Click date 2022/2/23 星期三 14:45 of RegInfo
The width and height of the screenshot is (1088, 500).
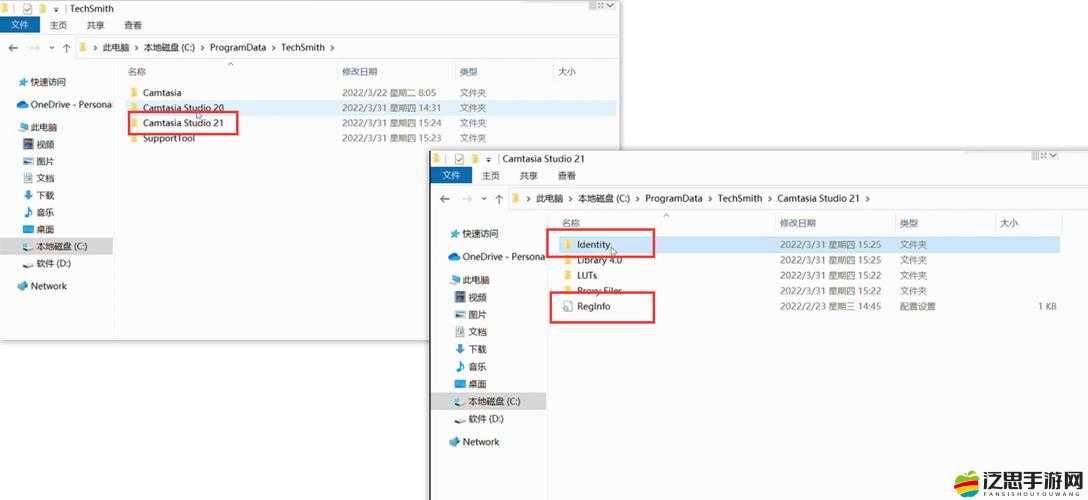click(x=830, y=306)
